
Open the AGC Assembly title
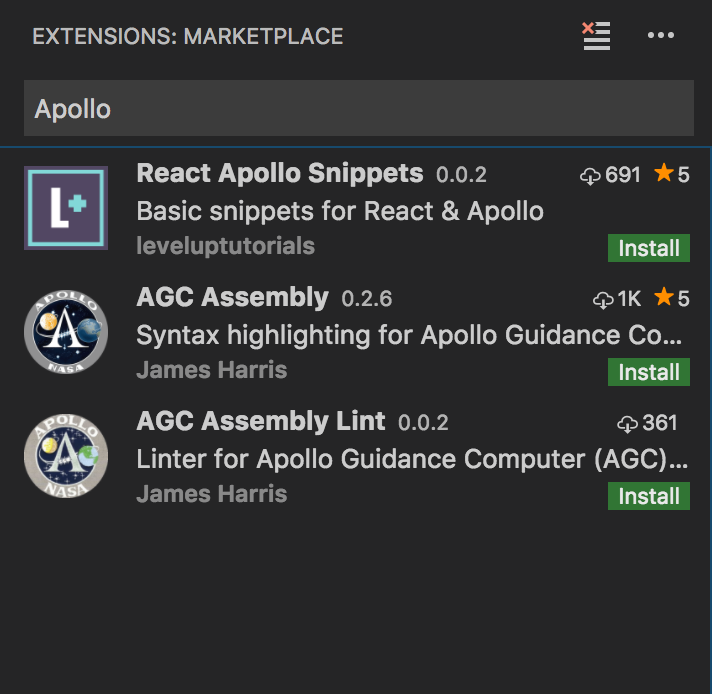click(x=232, y=298)
